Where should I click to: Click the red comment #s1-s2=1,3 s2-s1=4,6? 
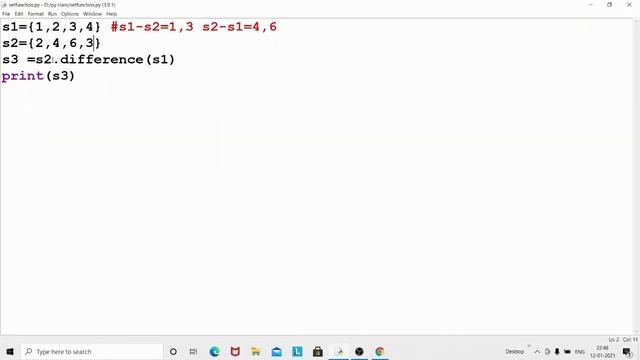pos(194,27)
